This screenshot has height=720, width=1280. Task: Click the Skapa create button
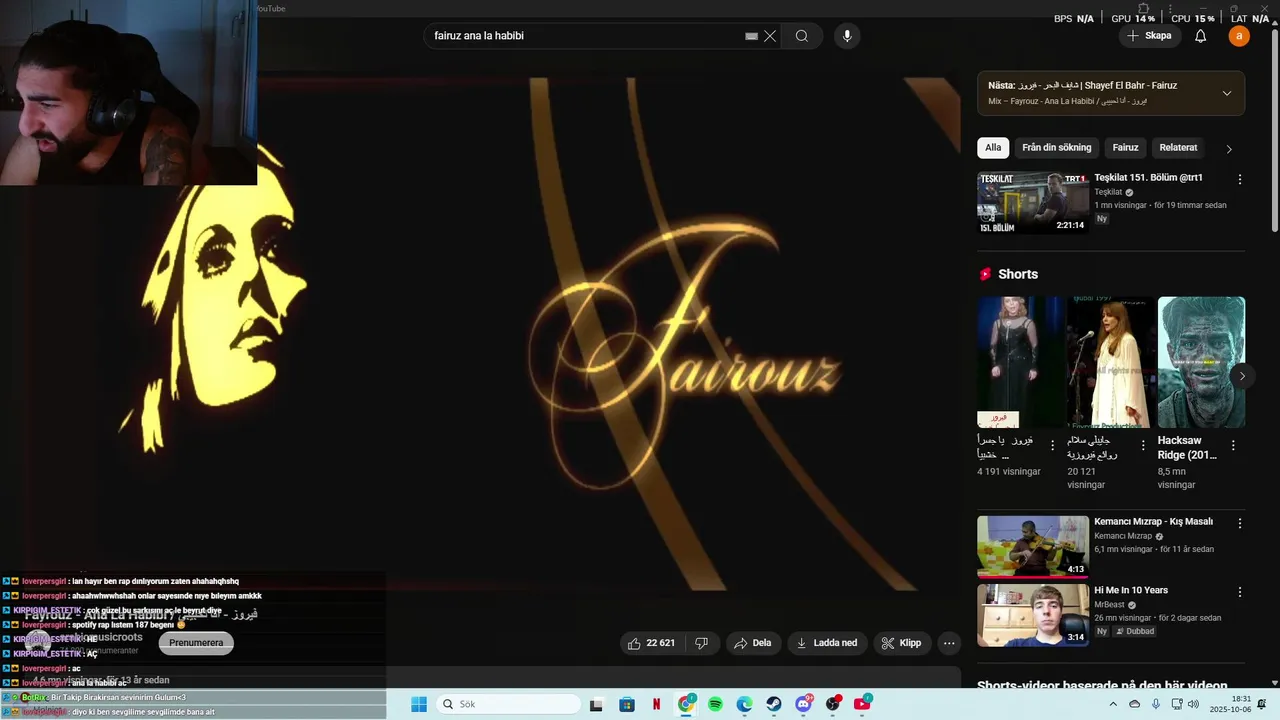point(1149,36)
